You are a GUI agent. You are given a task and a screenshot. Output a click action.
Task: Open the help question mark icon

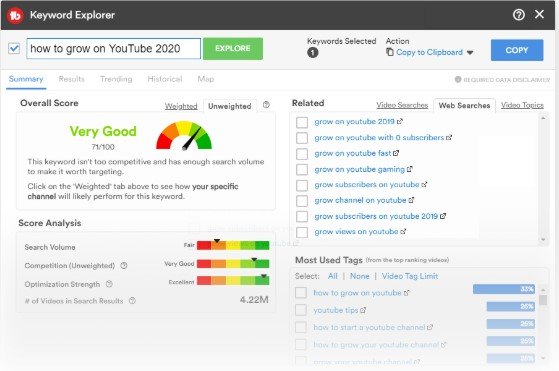coord(519,15)
